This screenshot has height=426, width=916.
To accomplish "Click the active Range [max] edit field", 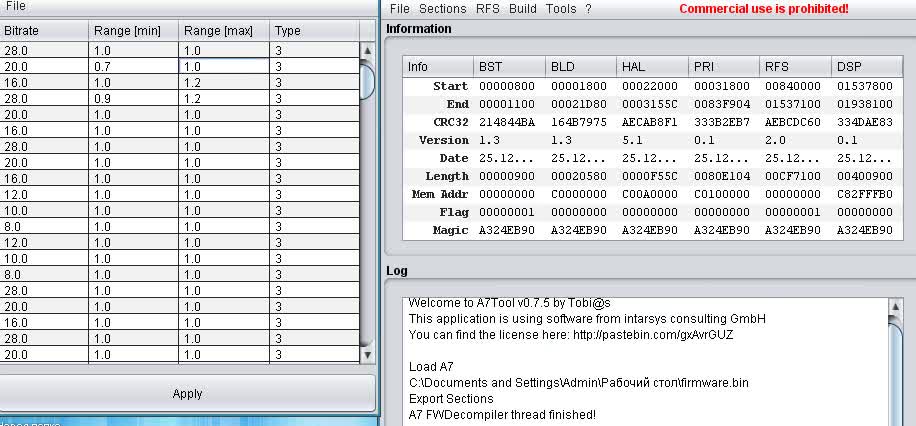I will 224,67.
